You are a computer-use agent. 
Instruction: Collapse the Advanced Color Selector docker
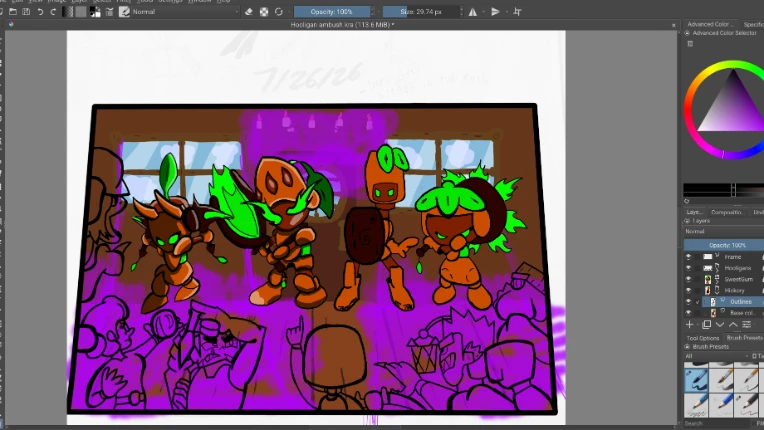[x=687, y=33]
